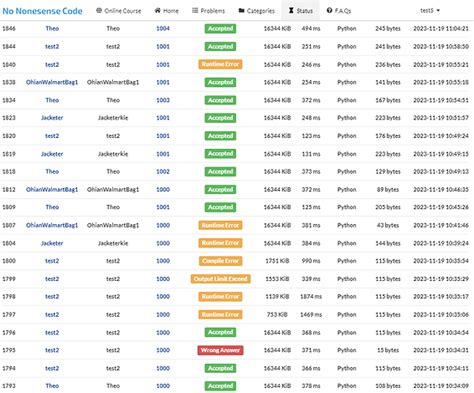The width and height of the screenshot is (474, 393).
Task: Open user Theo in submission 1793
Action: pyautogui.click(x=52, y=386)
